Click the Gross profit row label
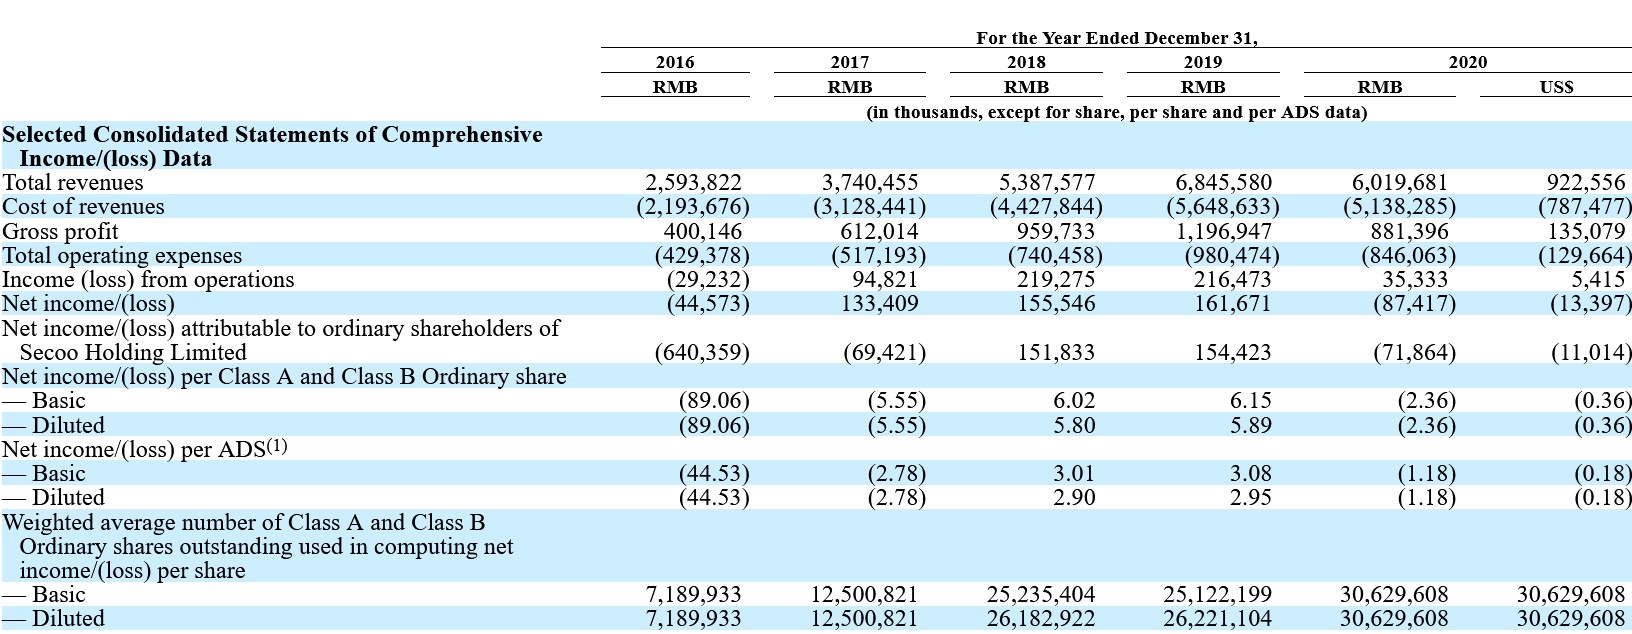 [60, 232]
